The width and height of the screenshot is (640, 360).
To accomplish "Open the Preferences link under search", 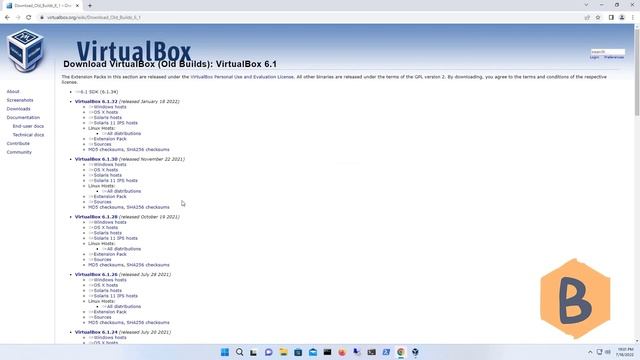I will point(614,58).
